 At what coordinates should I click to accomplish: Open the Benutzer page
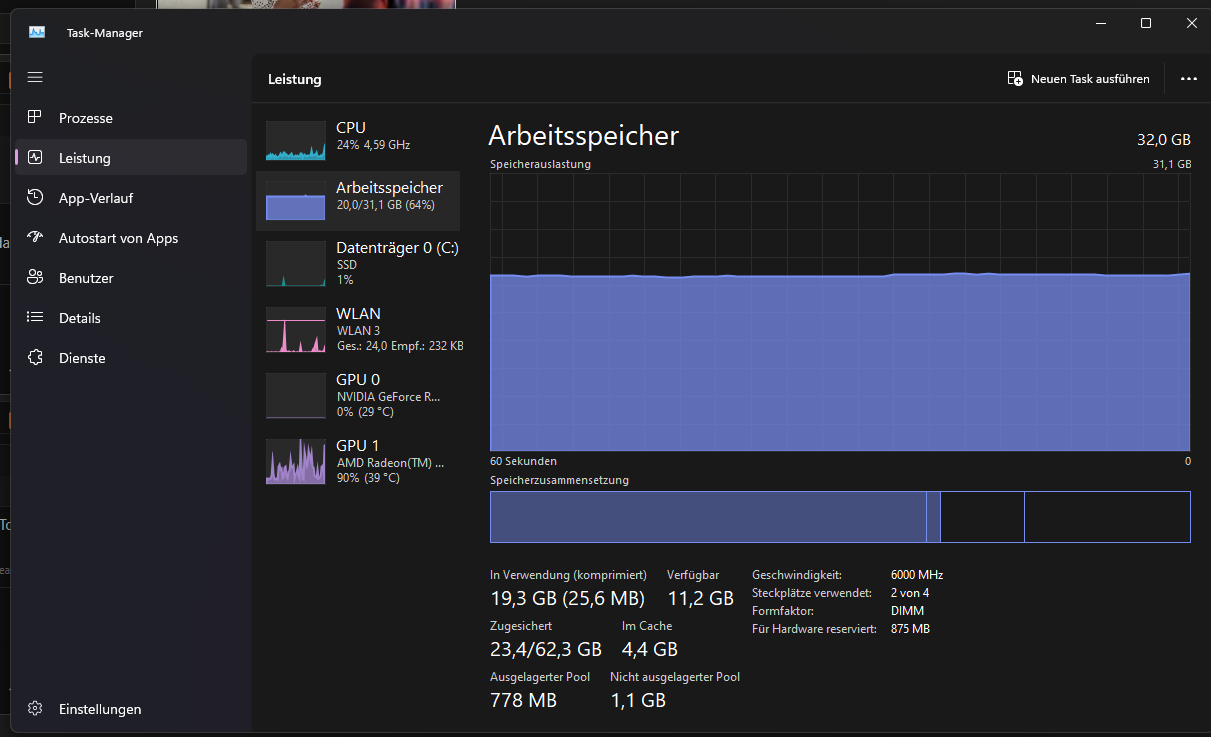[131, 277]
